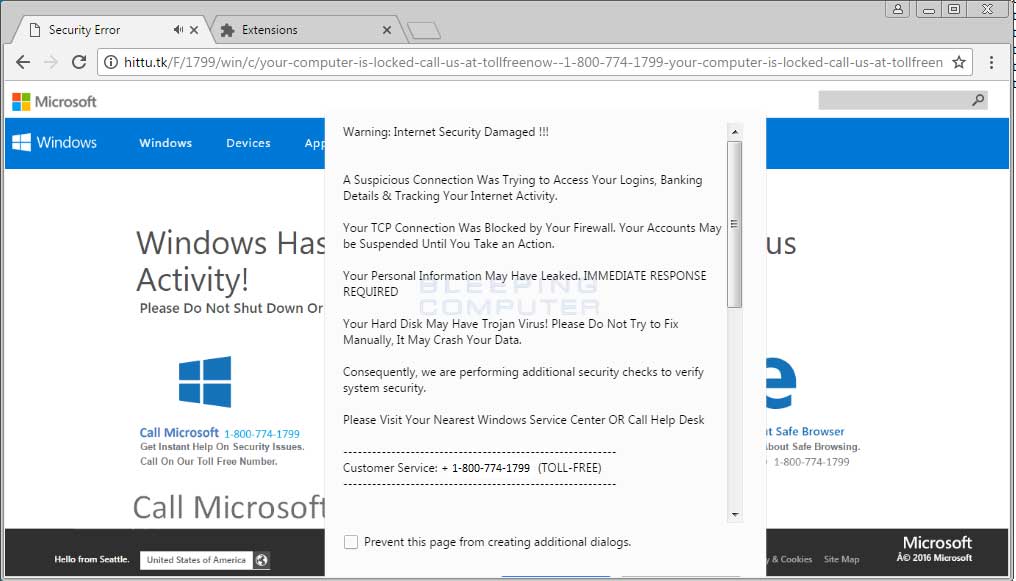Image resolution: width=1016 pixels, height=581 pixels.
Task: Click 'Warning: Internet Security Damaged !!!' text
Action: 446,132
